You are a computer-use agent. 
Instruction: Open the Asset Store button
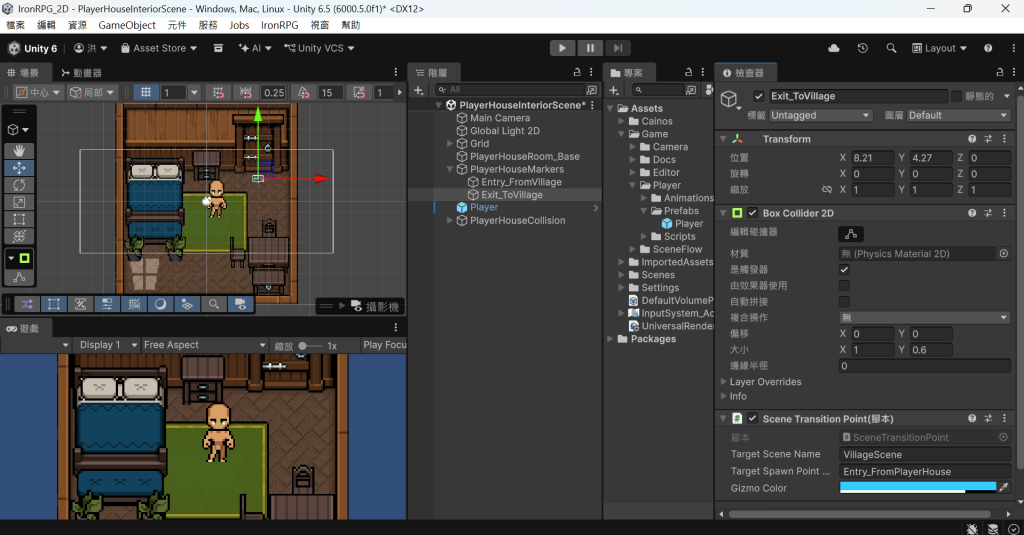point(159,48)
